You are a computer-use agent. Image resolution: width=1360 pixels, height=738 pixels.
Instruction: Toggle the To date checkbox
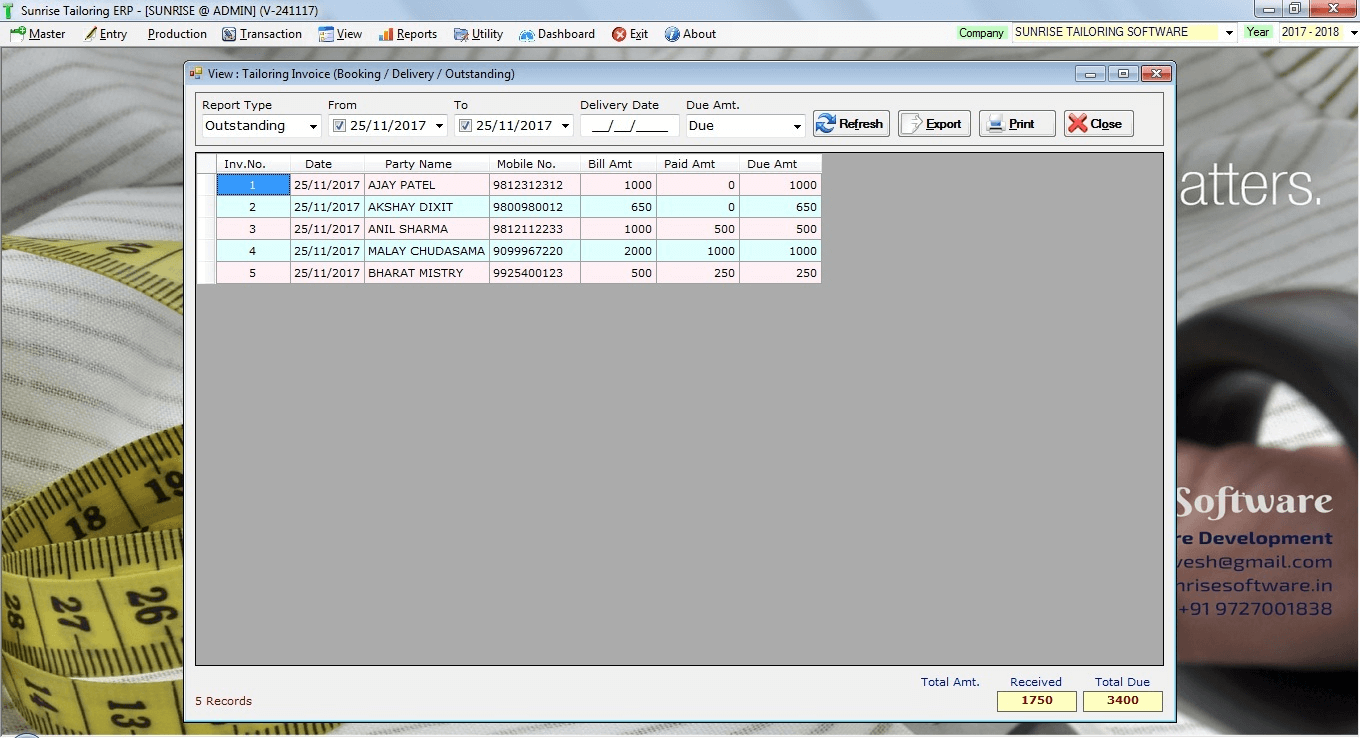coord(465,126)
